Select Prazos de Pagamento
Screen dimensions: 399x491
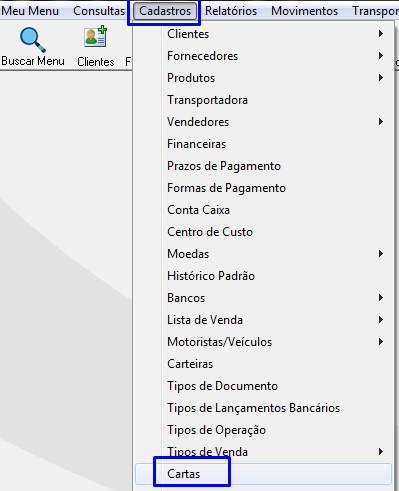263,166
